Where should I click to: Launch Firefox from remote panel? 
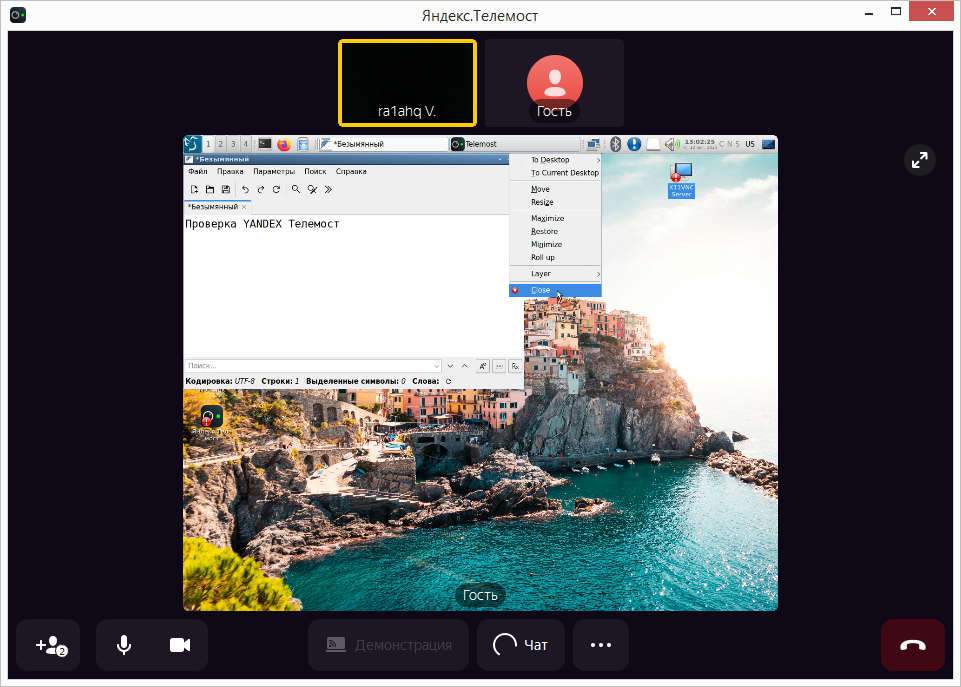pyautogui.click(x=283, y=144)
